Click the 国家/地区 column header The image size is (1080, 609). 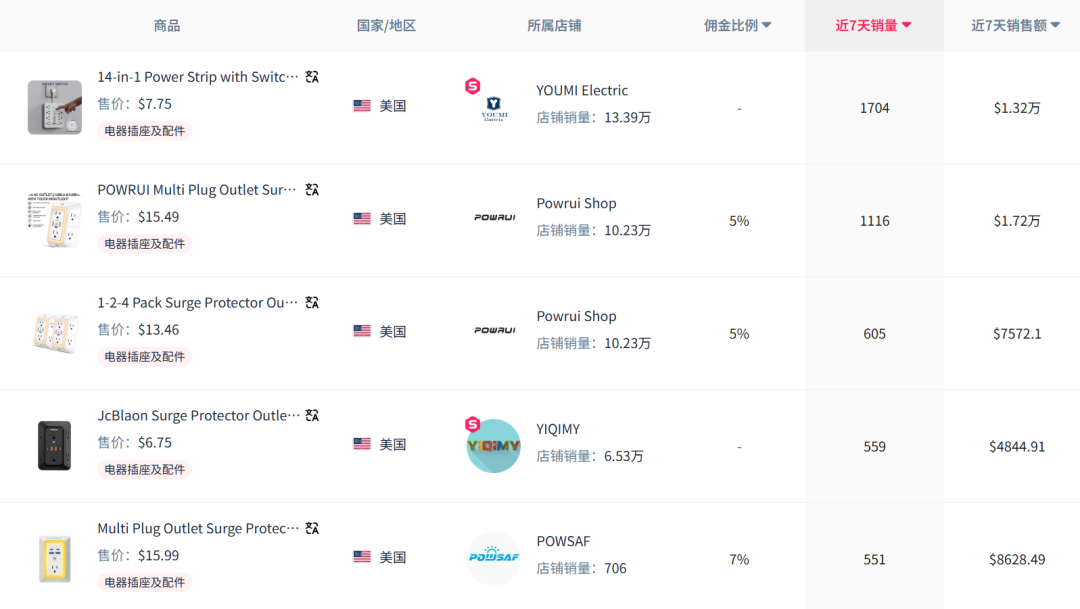[386, 26]
